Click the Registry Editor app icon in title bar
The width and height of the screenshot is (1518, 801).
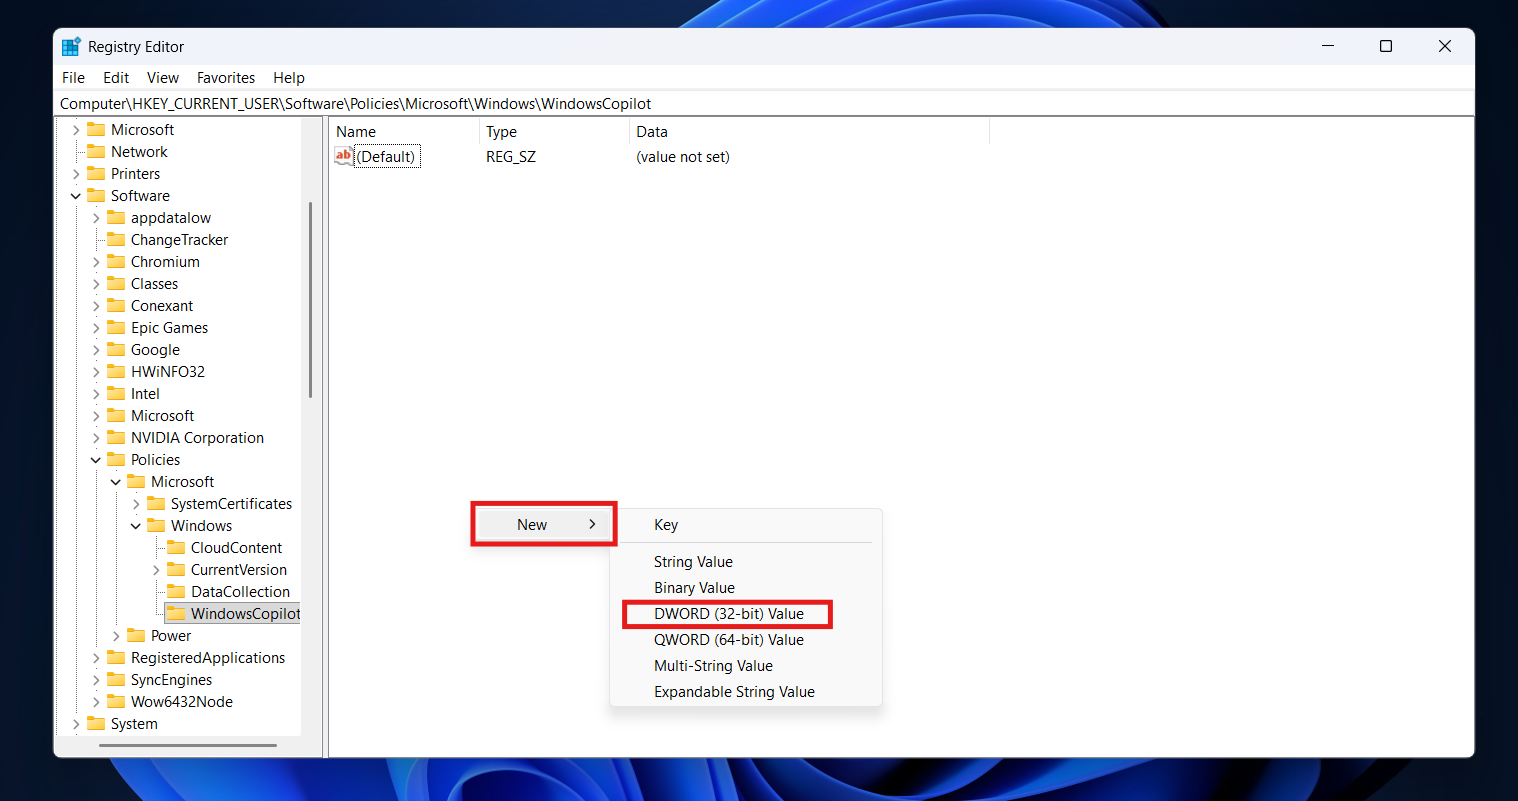(x=71, y=47)
